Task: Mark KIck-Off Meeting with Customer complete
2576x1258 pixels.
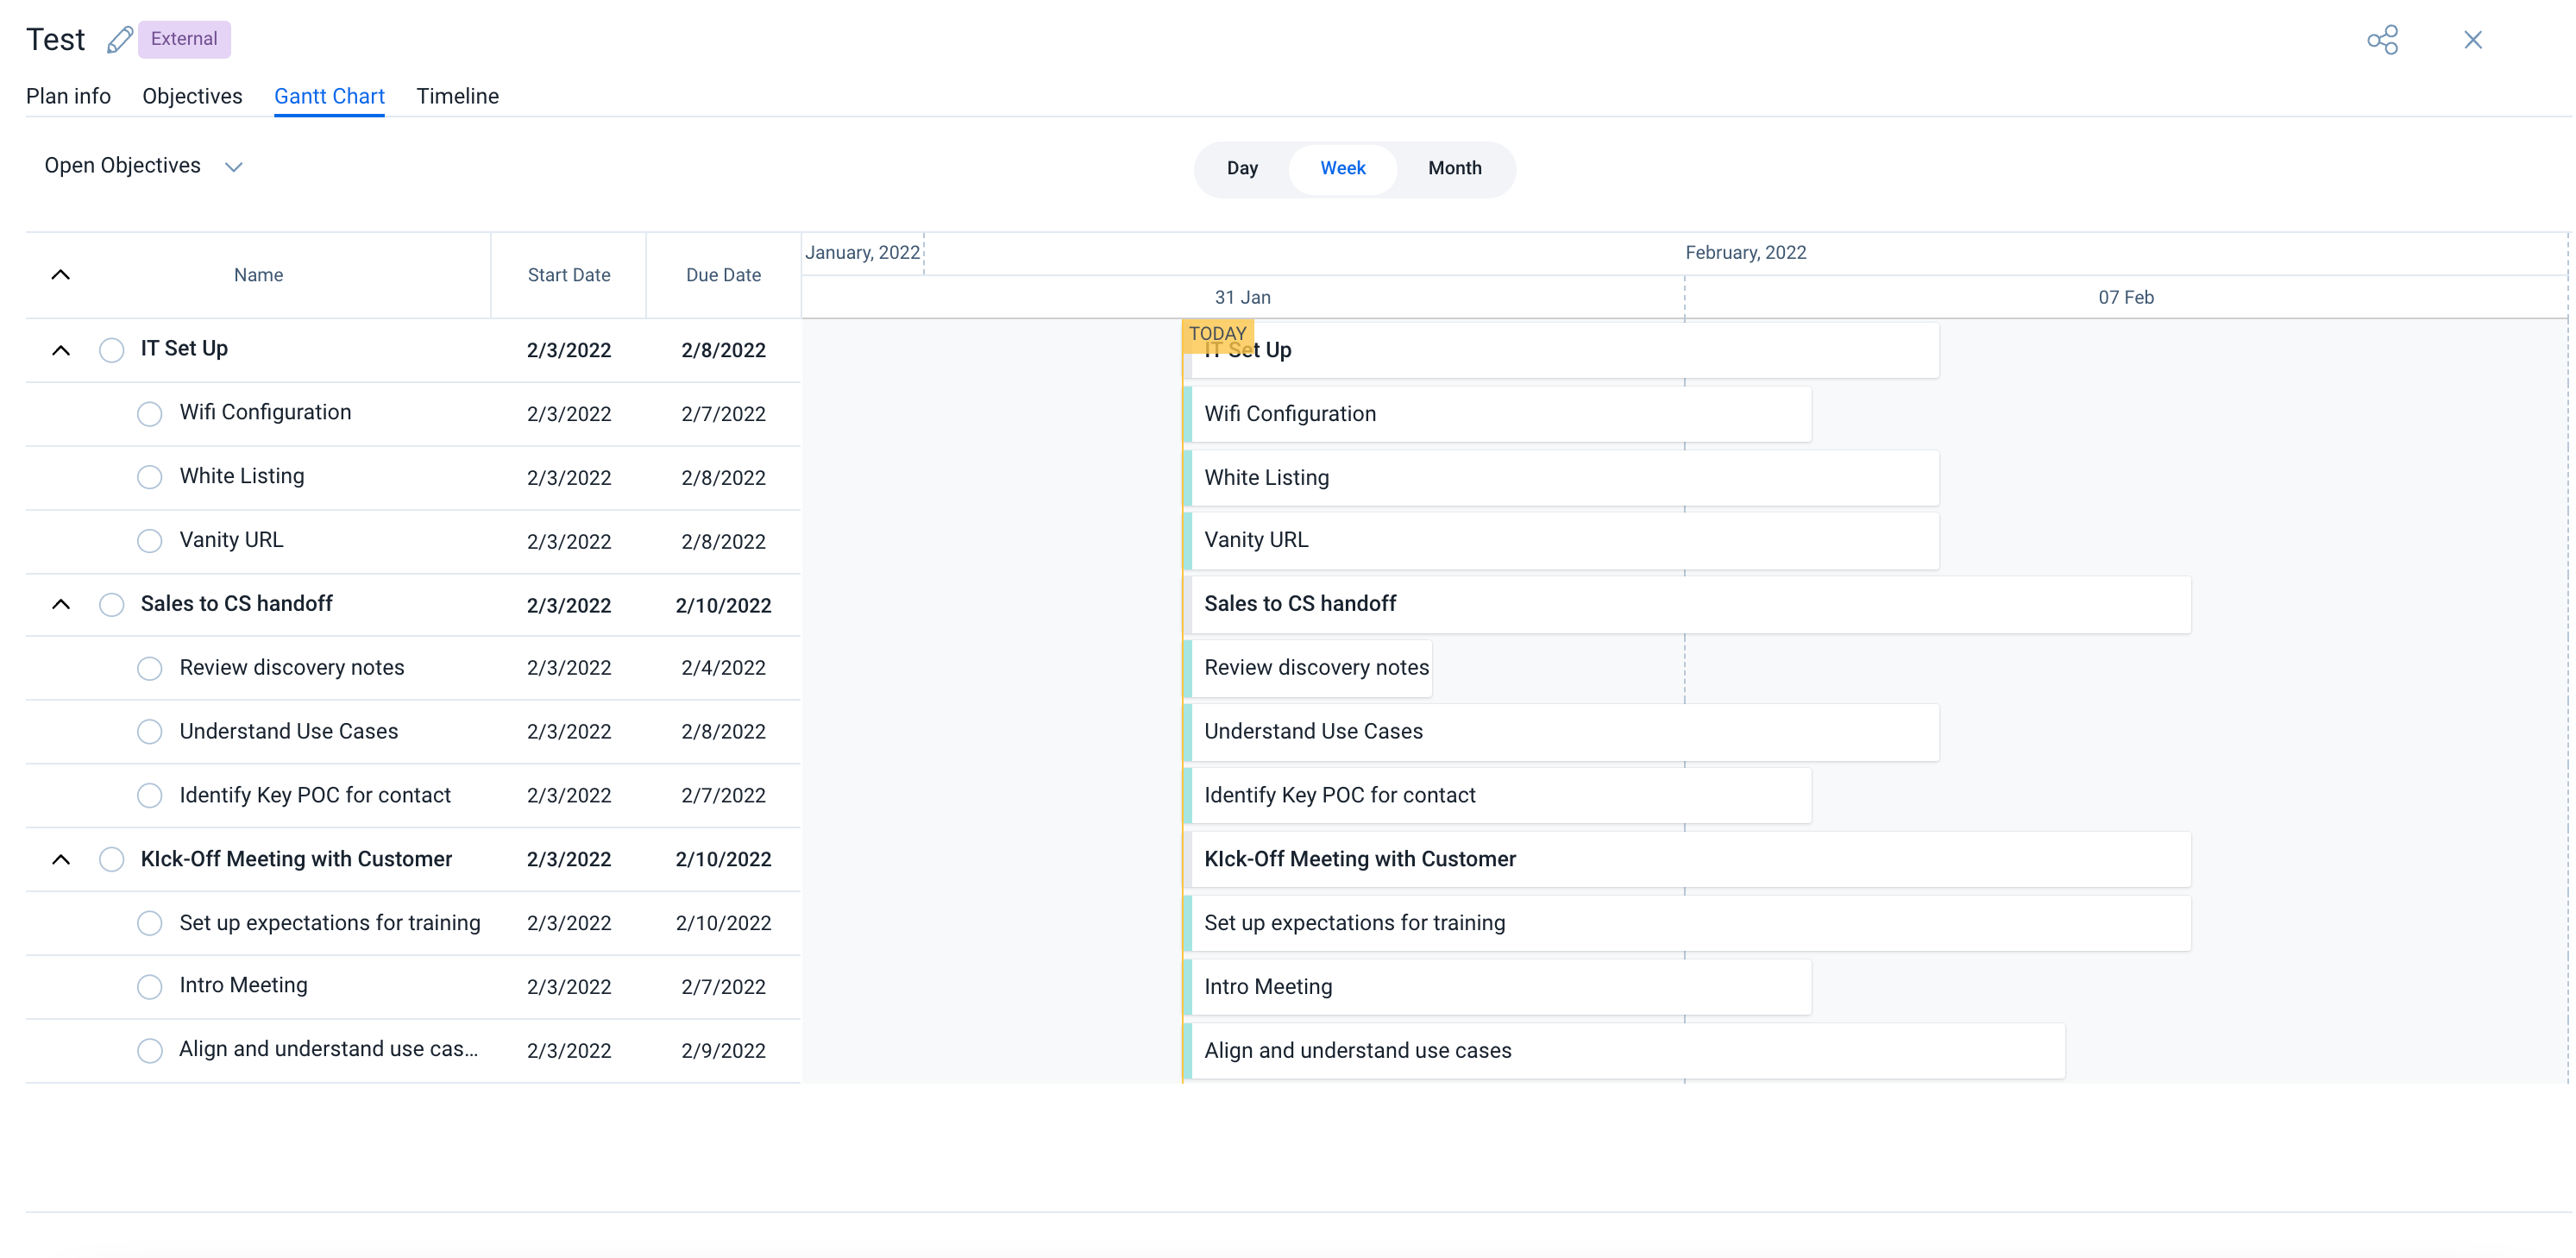Action: coord(111,859)
